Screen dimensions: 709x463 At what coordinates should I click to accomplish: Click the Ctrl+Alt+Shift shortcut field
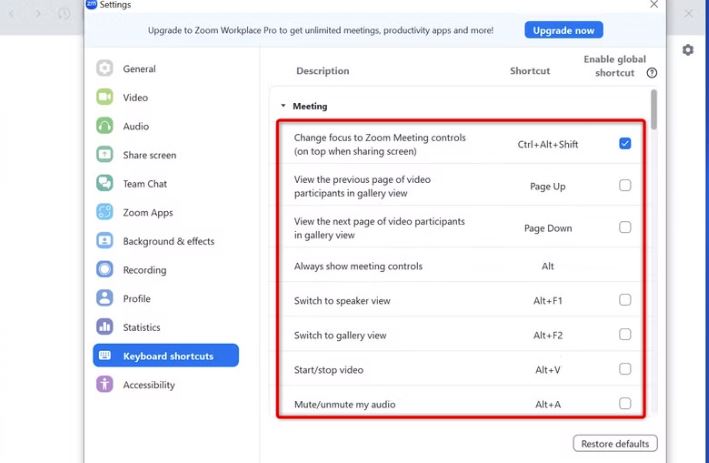click(548, 144)
